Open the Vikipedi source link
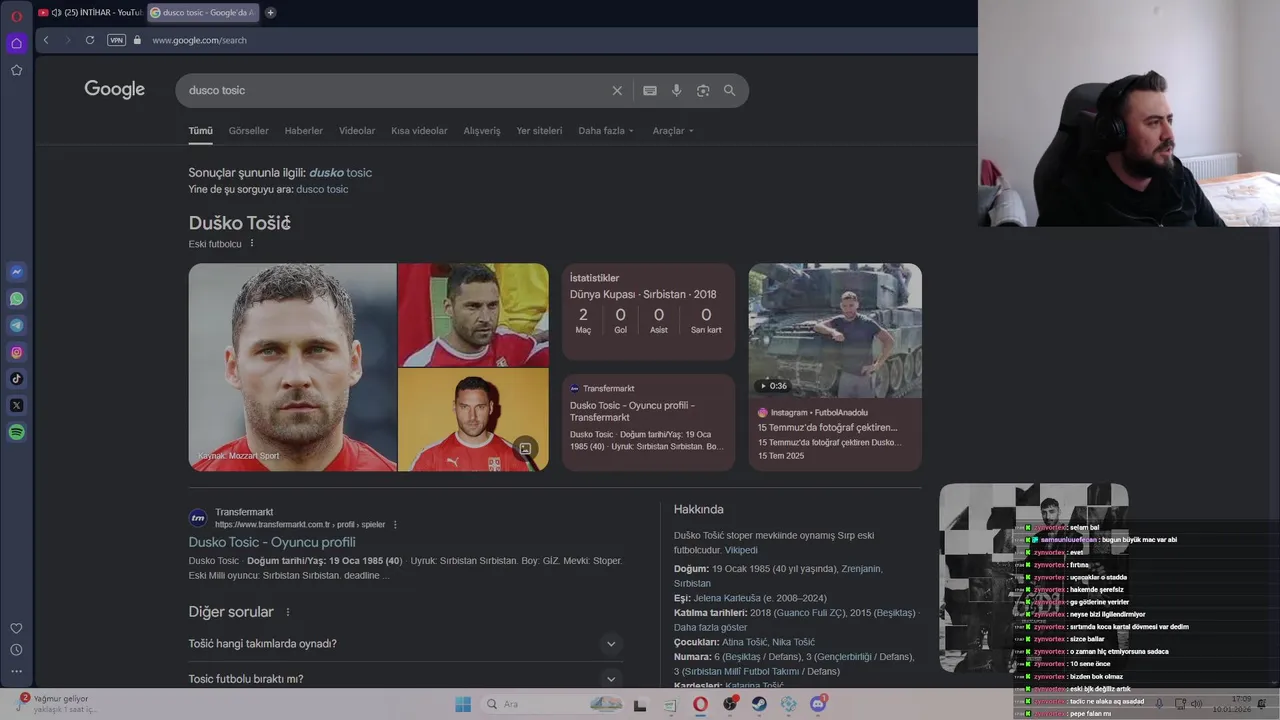This screenshot has width=1280, height=720. pyautogui.click(x=741, y=550)
